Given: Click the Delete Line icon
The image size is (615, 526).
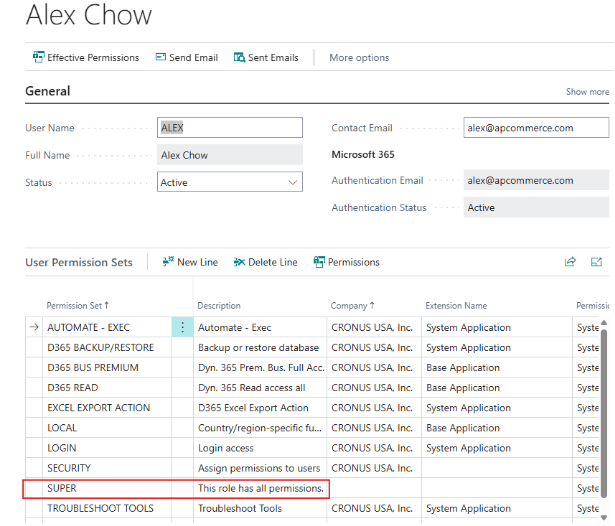Looking at the screenshot, I should point(239,262).
